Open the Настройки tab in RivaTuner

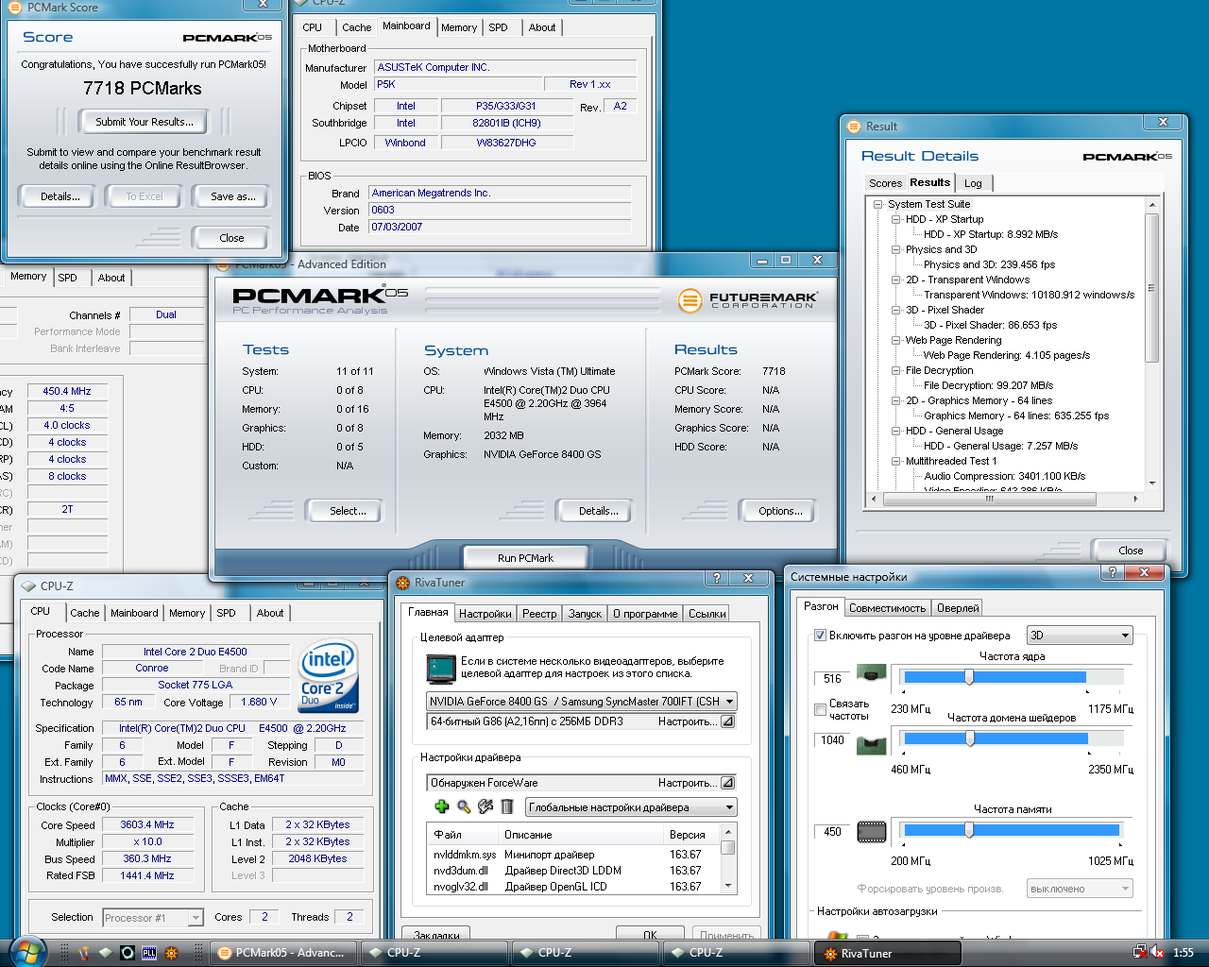click(x=485, y=614)
